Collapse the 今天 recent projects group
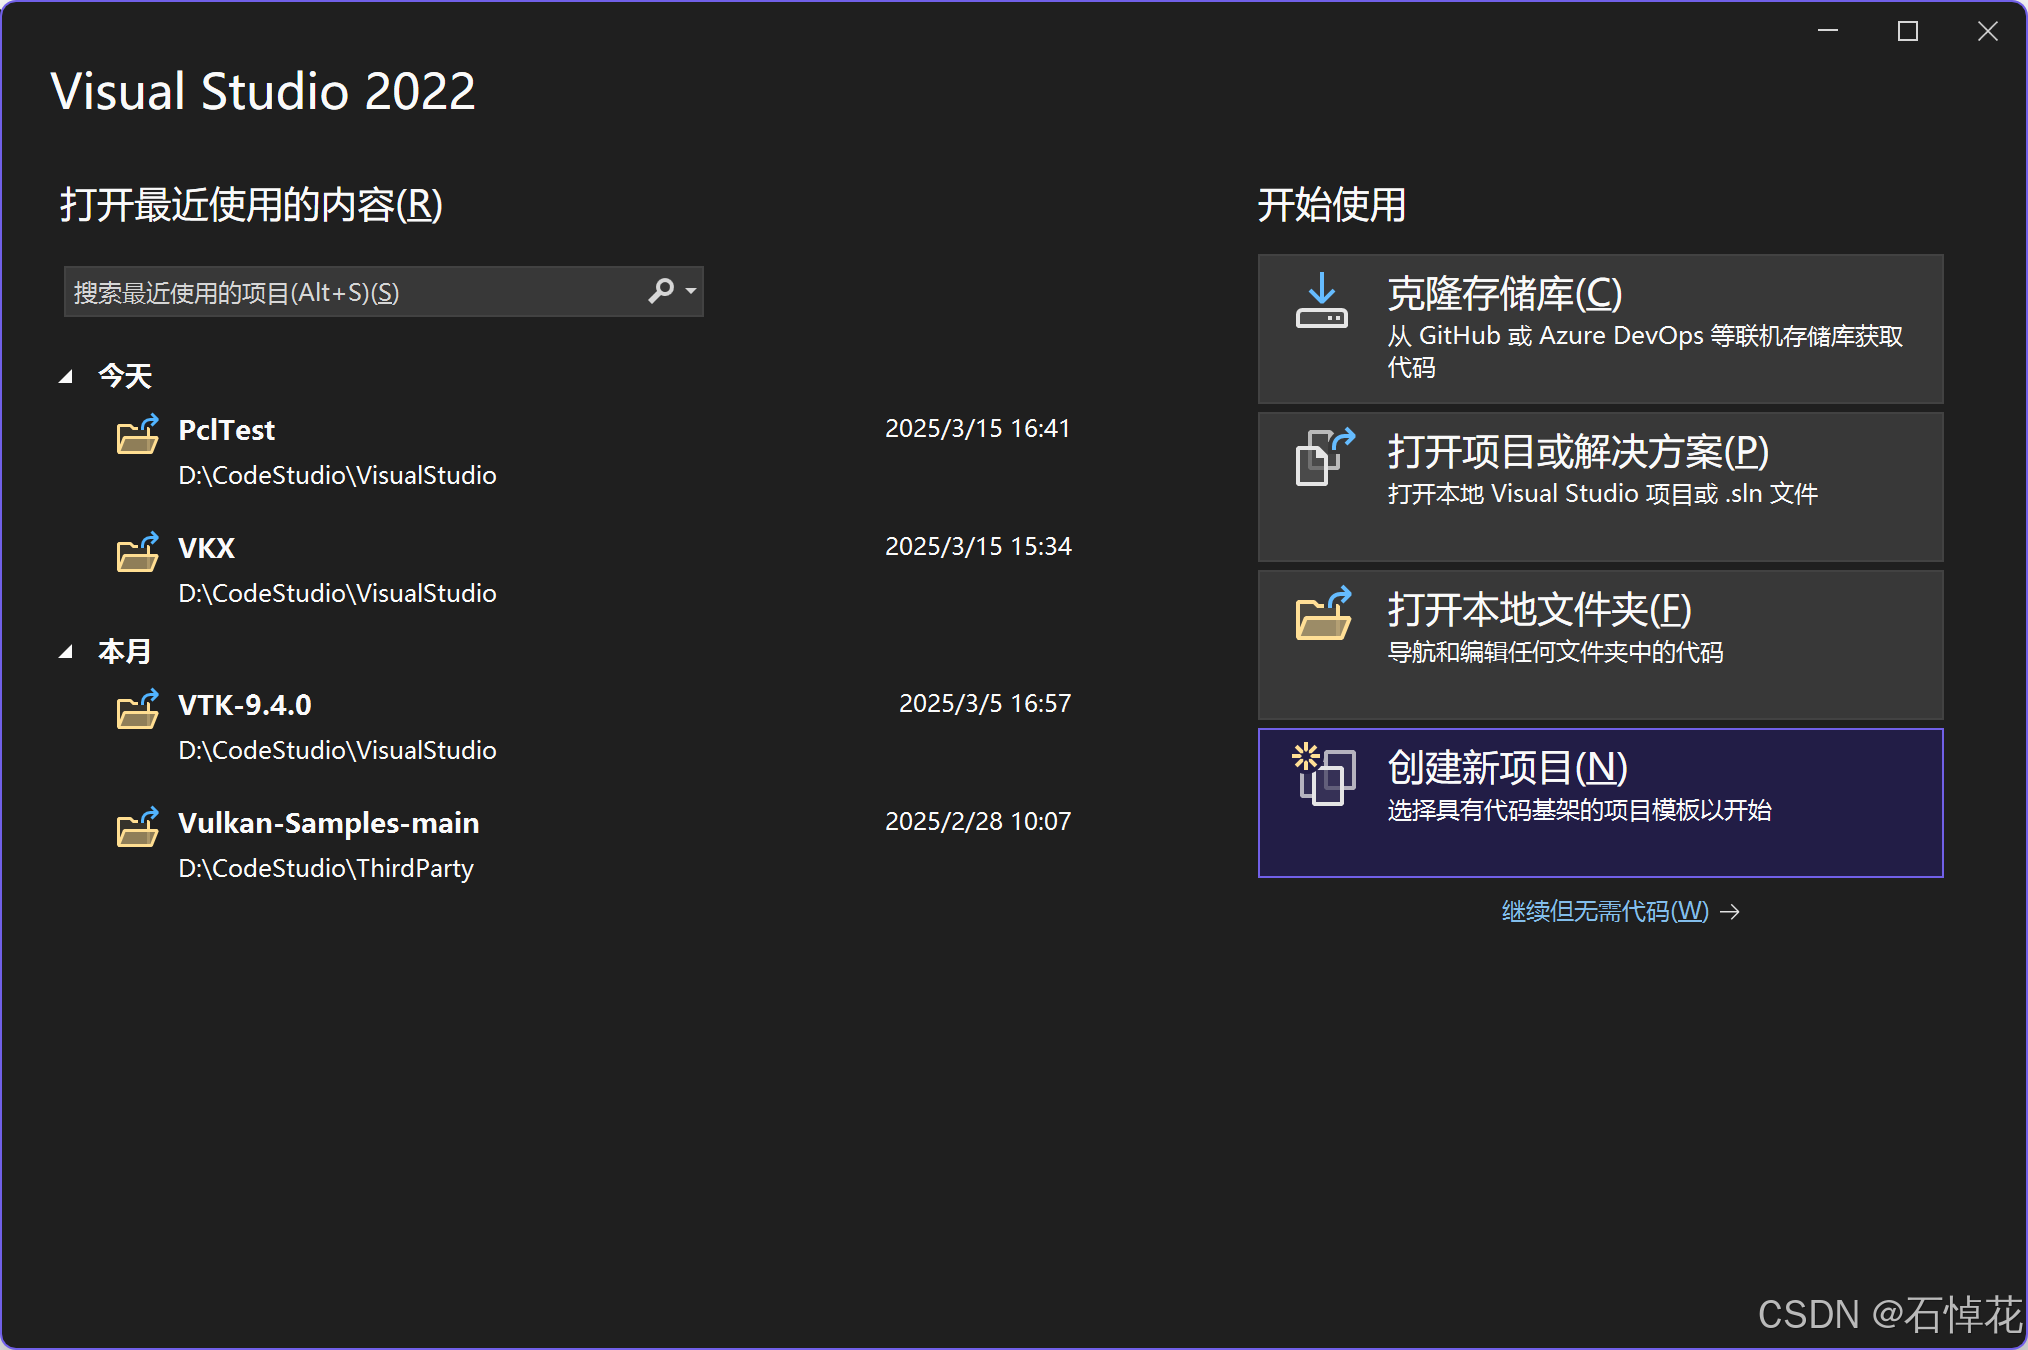The width and height of the screenshot is (2028, 1350). pyautogui.click(x=66, y=375)
